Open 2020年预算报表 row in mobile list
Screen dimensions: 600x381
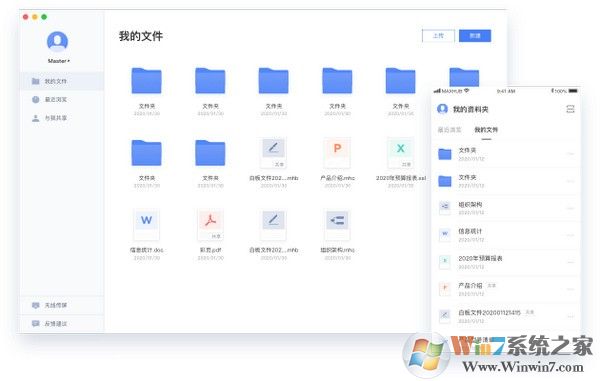pos(505,262)
